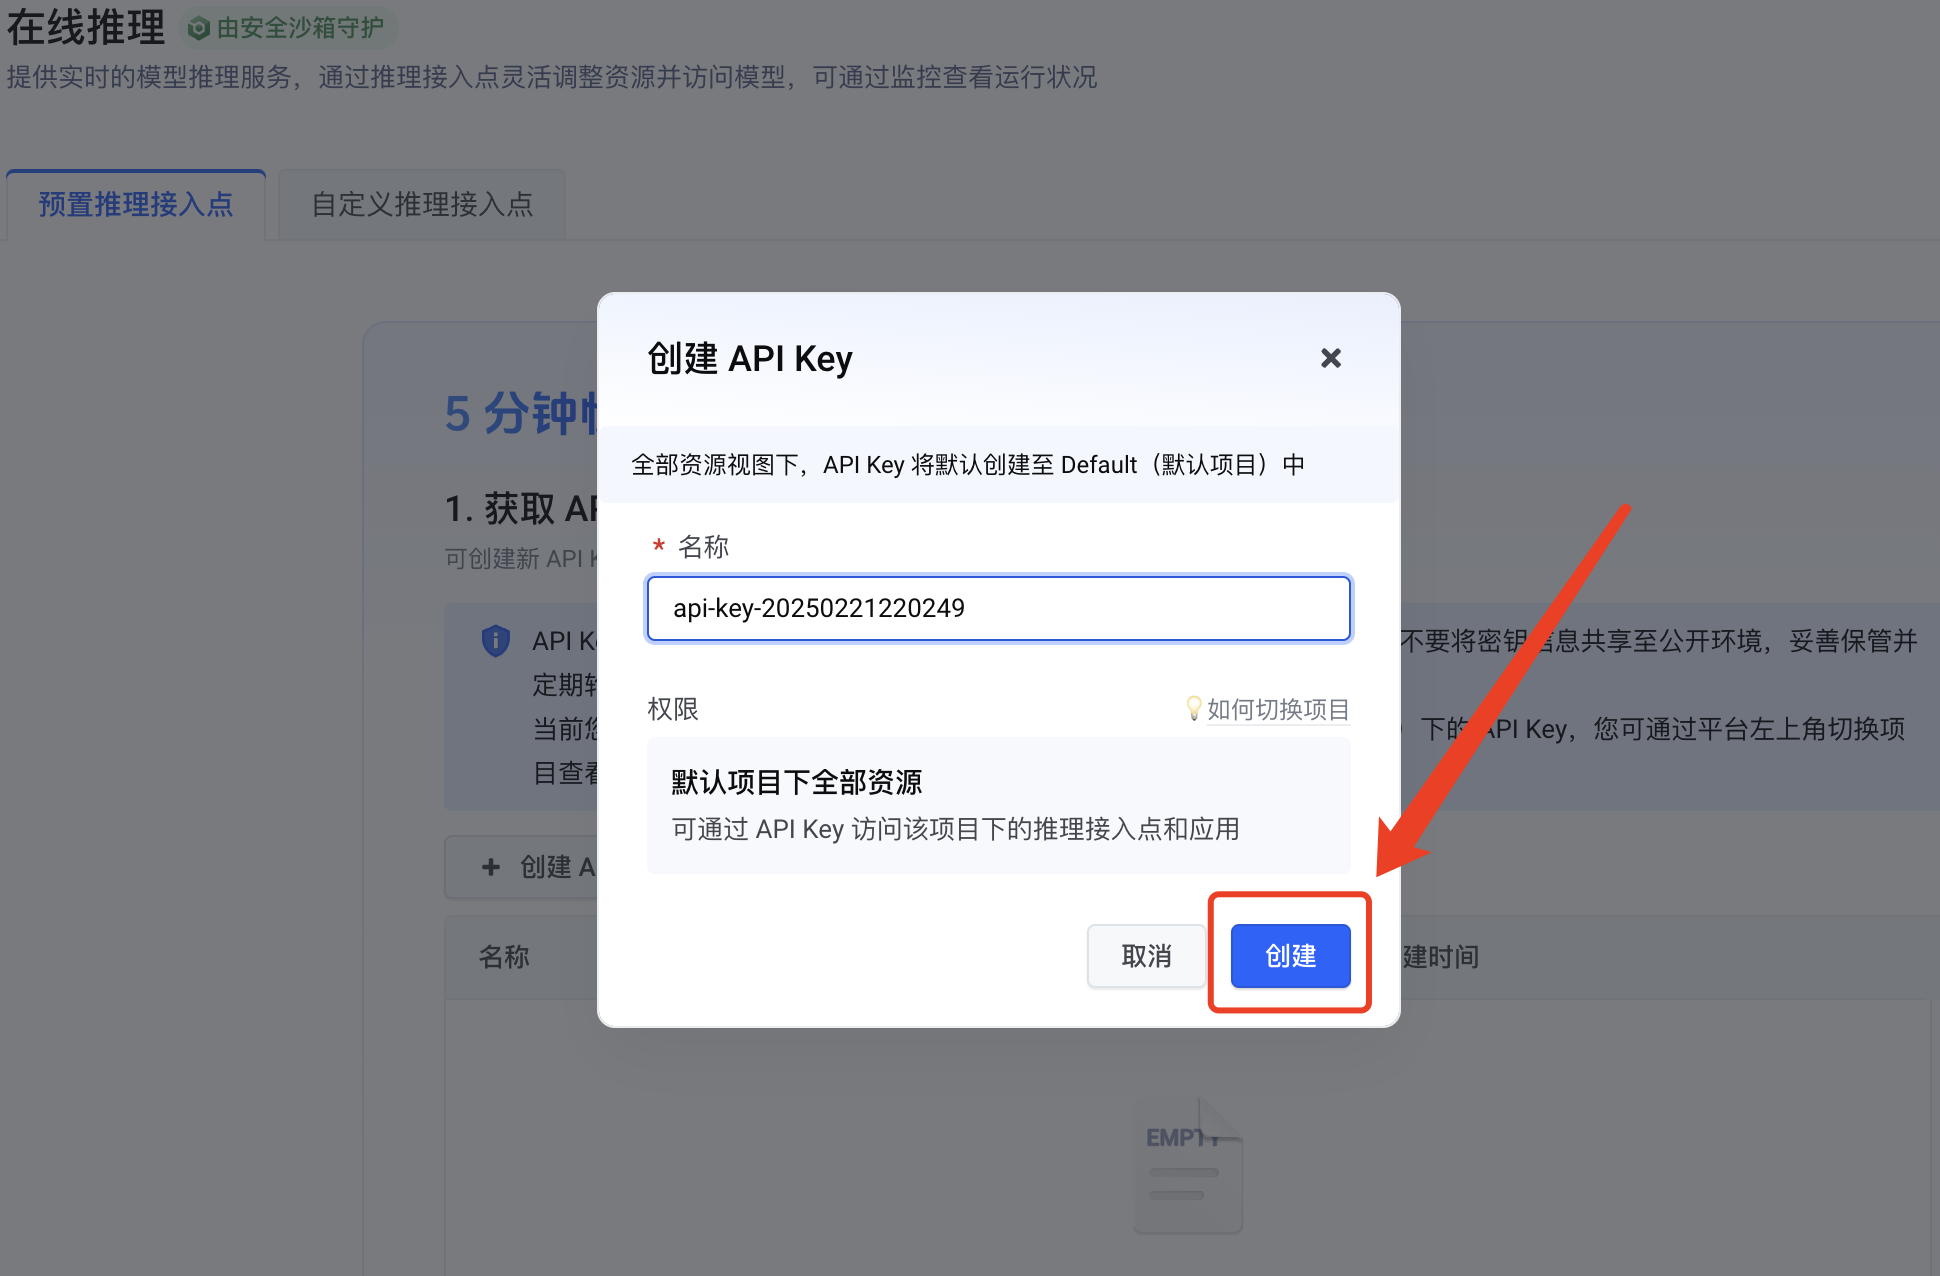Switch to 自定义推理接入点 tab
1940x1276 pixels.
point(422,205)
